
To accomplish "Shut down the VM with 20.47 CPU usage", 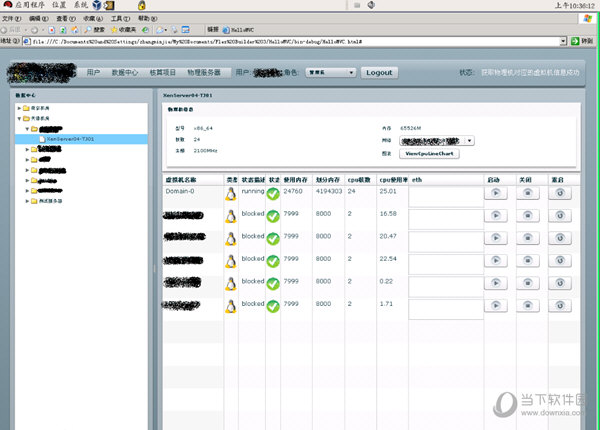I will (527, 239).
